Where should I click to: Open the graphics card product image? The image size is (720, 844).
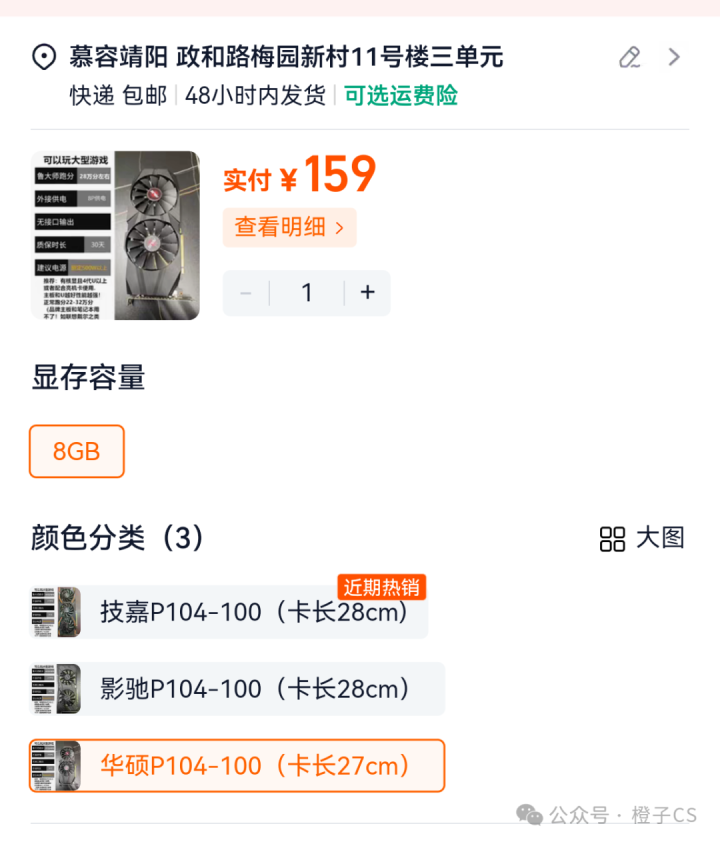point(116,235)
